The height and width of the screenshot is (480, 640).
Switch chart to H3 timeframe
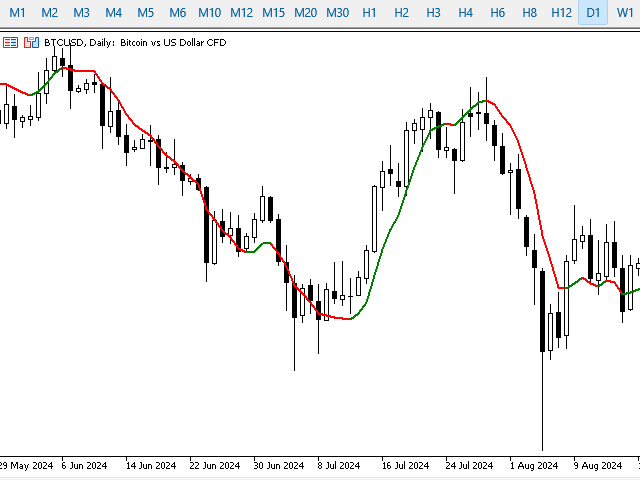click(433, 13)
